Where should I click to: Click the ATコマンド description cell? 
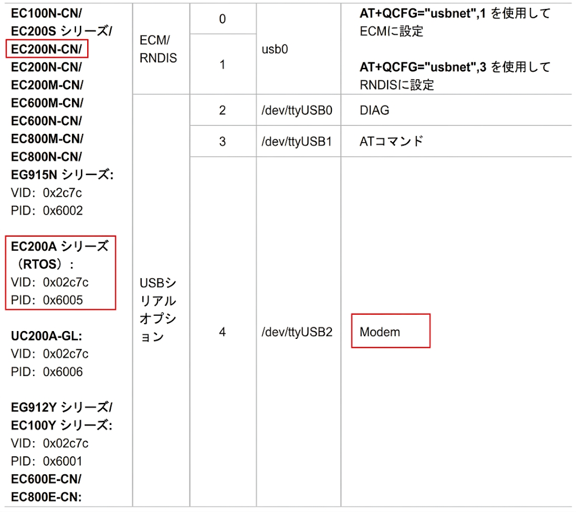456,141
